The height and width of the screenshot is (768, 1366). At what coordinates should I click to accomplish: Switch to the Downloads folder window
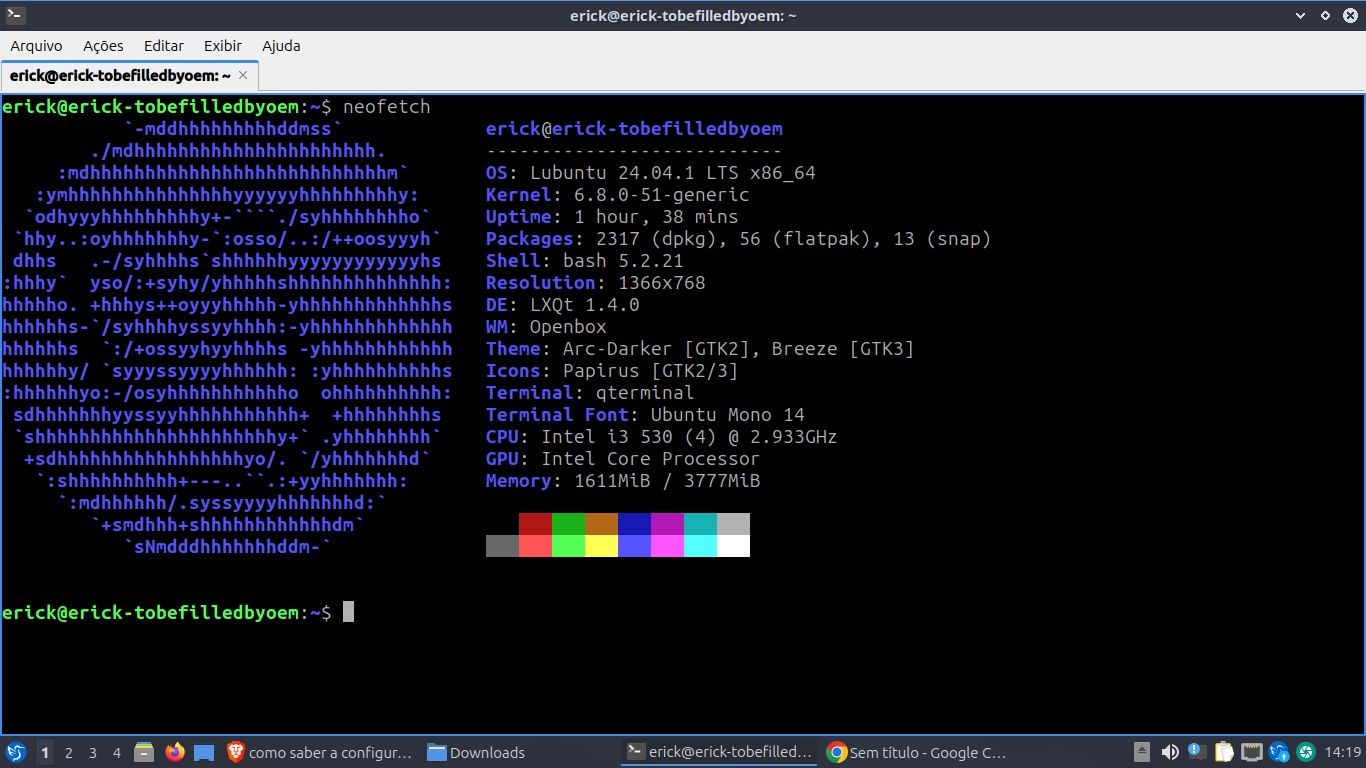tap(520, 752)
